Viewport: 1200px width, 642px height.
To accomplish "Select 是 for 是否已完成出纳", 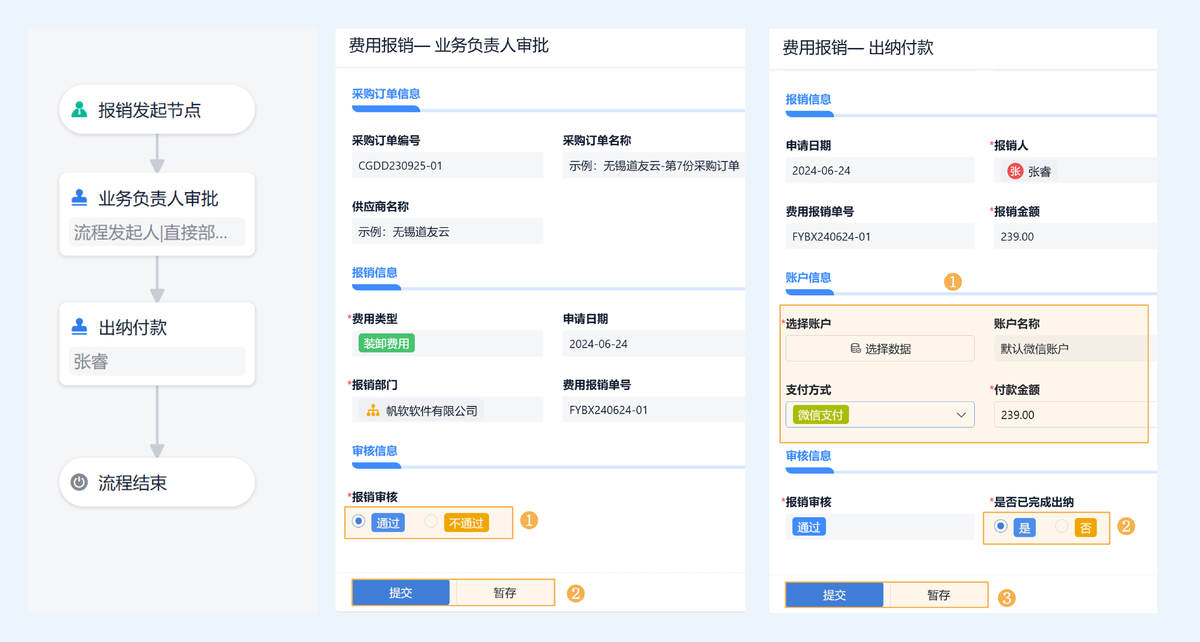I will click(x=1000, y=527).
